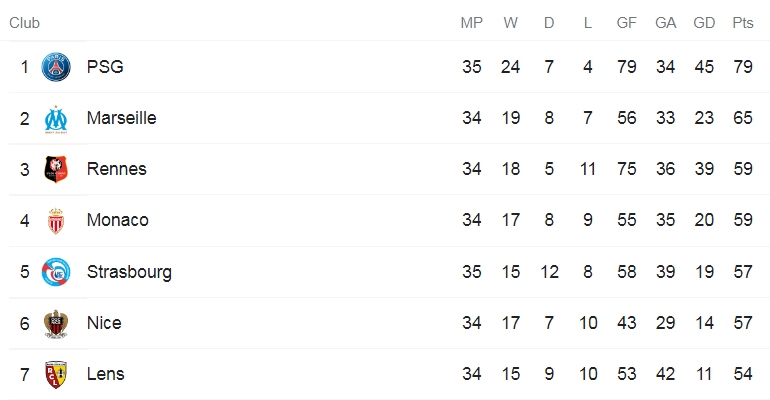Select the Lens team name

106,374
